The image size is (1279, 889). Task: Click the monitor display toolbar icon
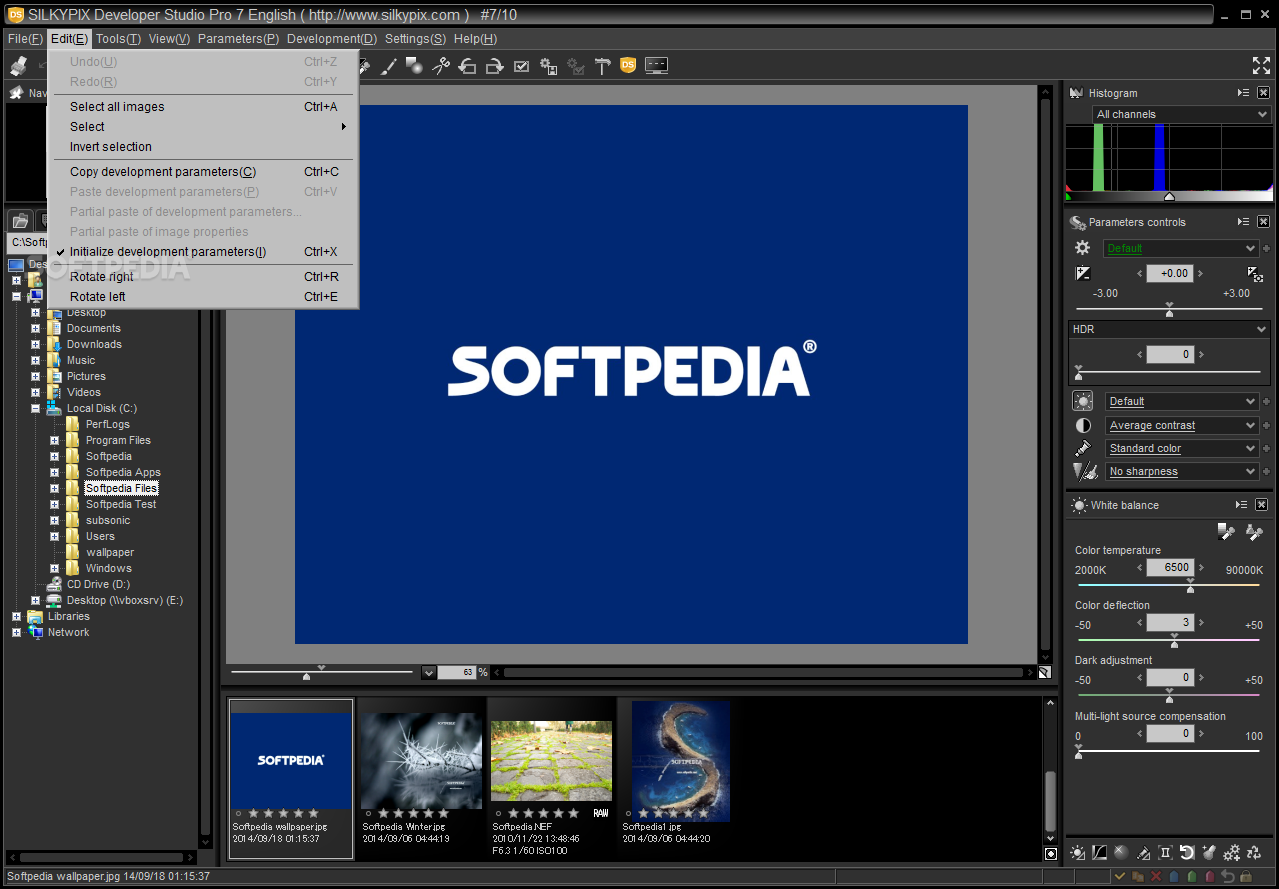[x=656, y=66]
